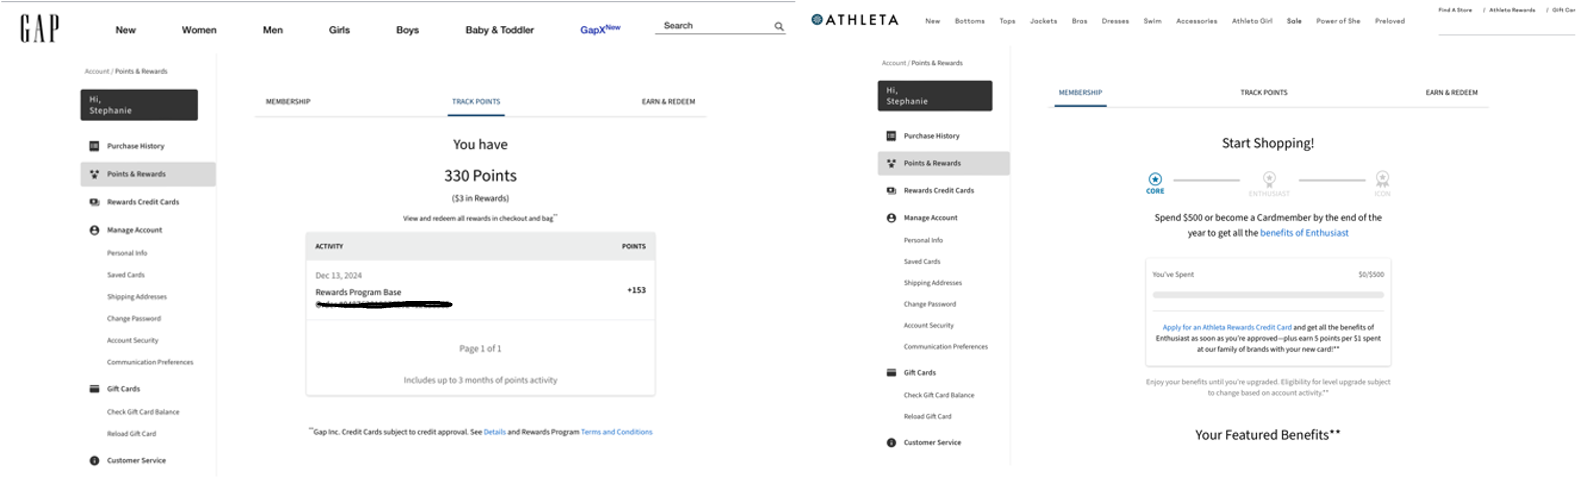Image resolution: width=1577 pixels, height=483 pixels.
Task: Go to Gap Change Password
Action: coord(134,319)
